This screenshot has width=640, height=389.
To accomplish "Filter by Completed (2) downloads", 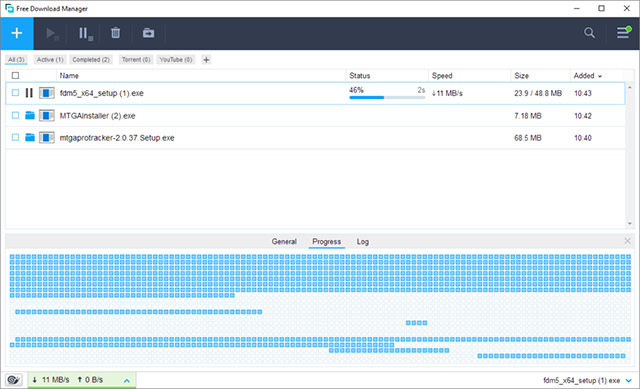I will coord(91,60).
